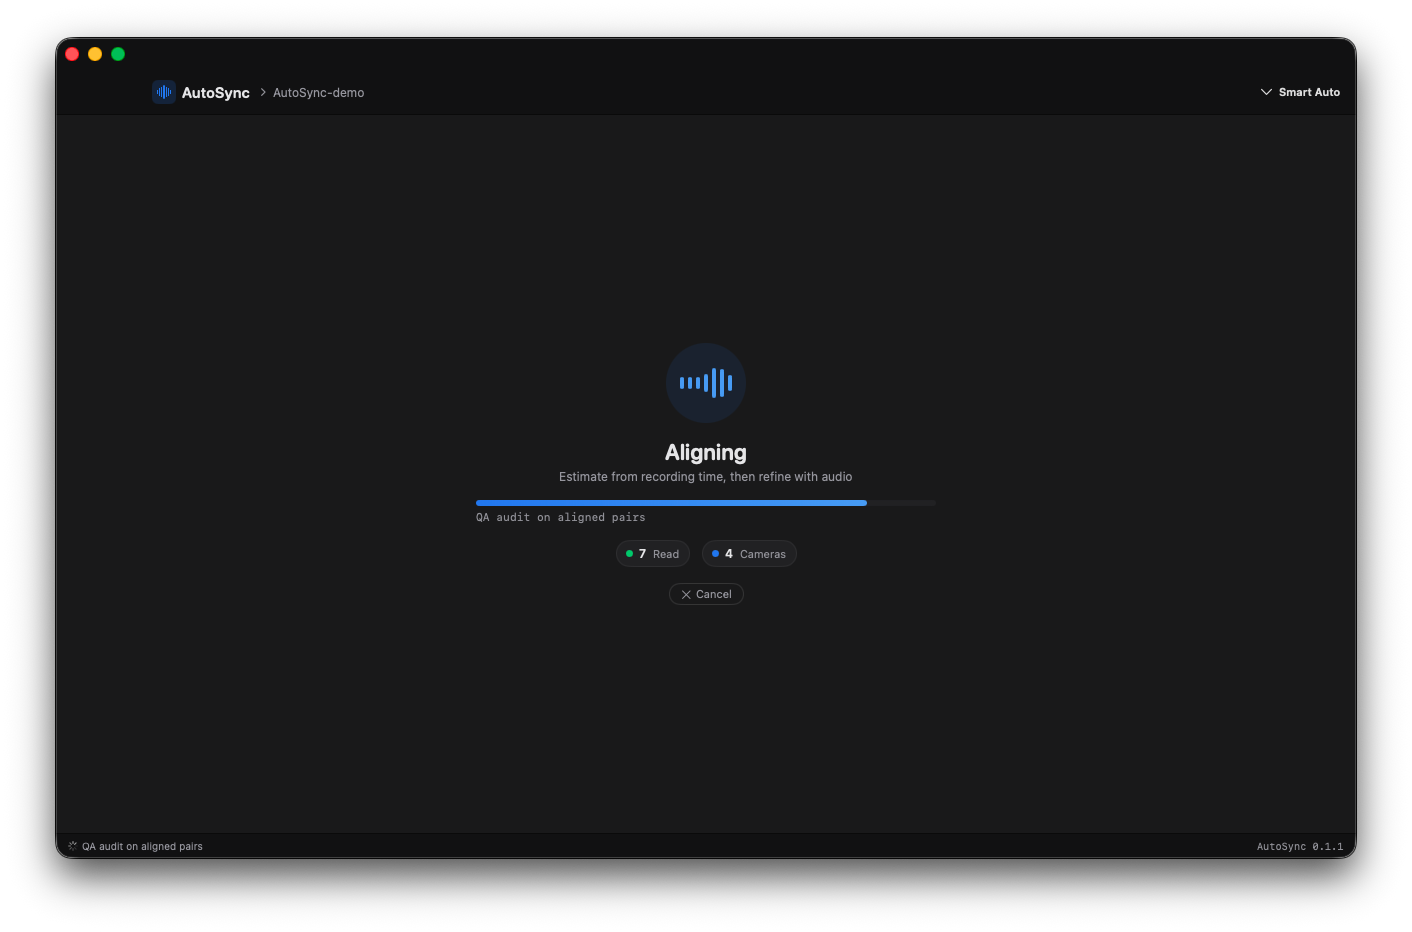The image size is (1412, 932).
Task: Click the breadcrumb chevron separator
Action: click(x=263, y=92)
